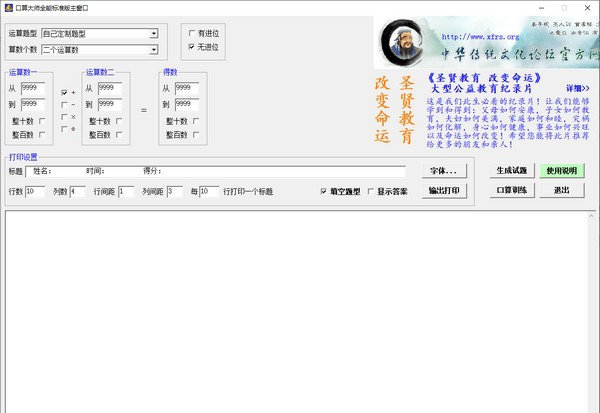Image resolution: width=600 pixels, height=413 pixels.
Task: Click the 每...行打印一个标题 number field
Action: pyautogui.click(x=209, y=191)
